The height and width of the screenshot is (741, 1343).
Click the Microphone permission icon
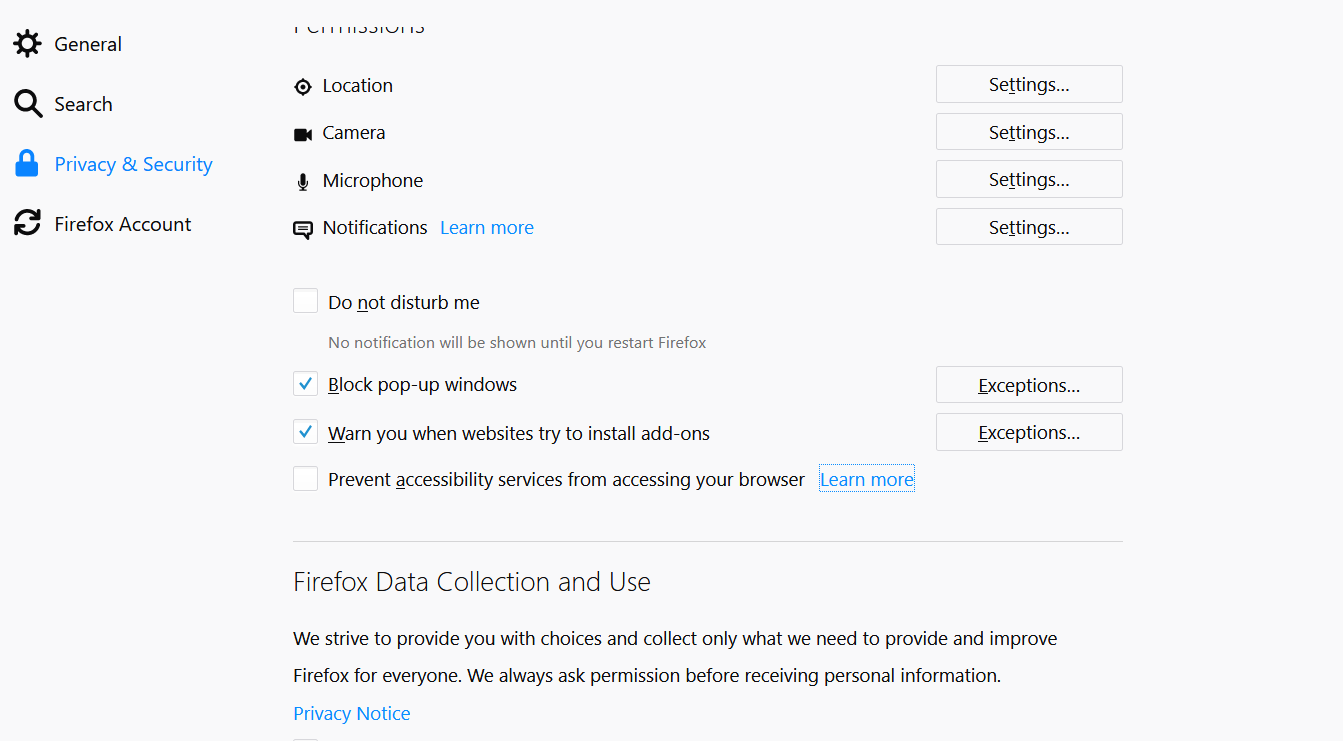coord(303,182)
